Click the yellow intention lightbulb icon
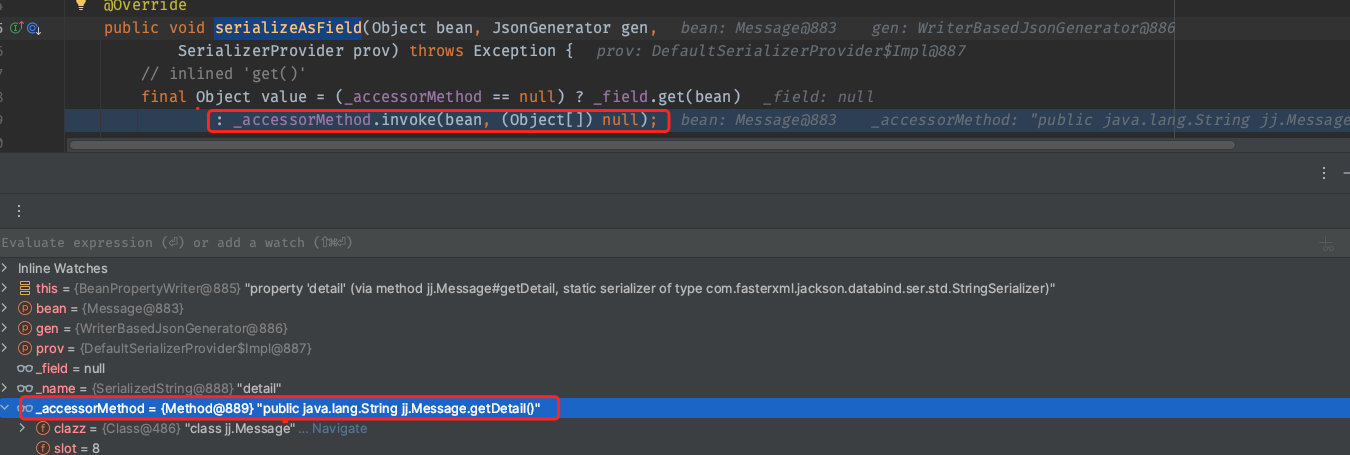 coord(81,6)
